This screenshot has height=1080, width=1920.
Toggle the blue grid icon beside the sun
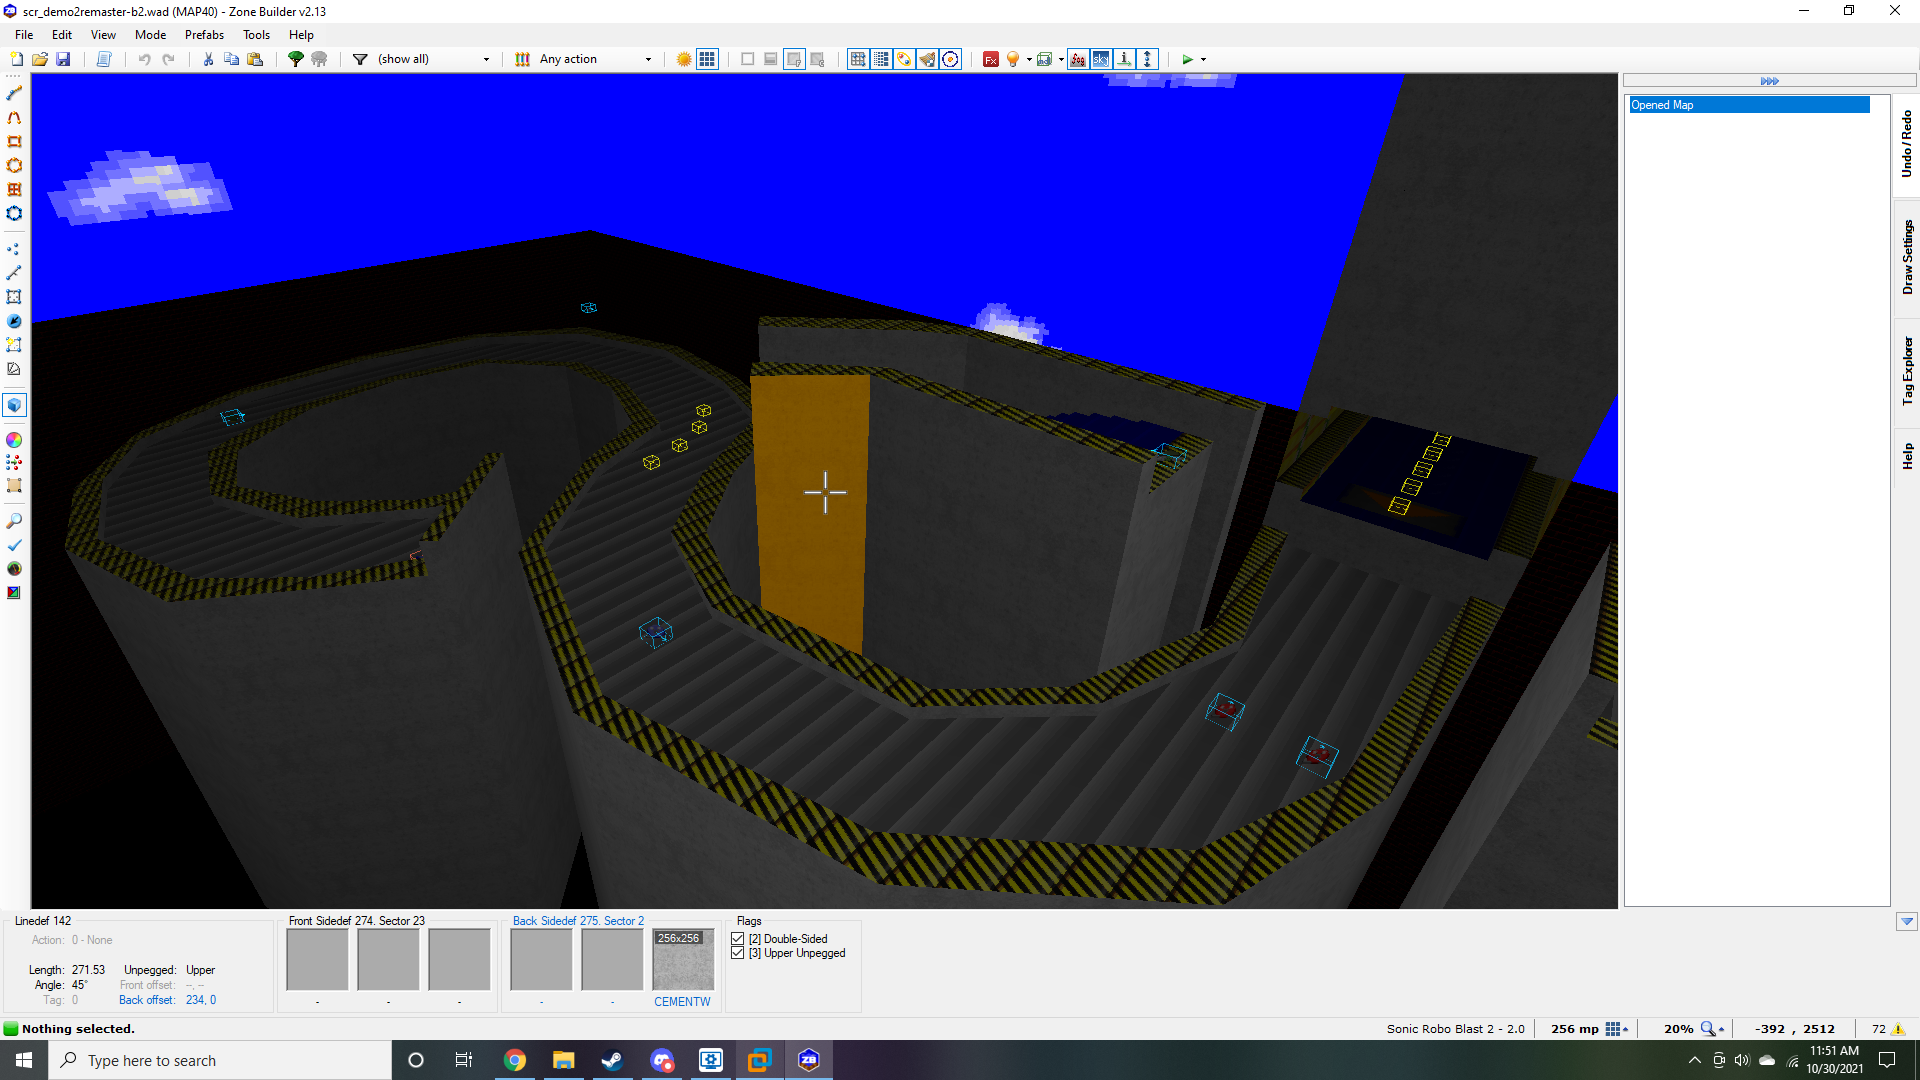coord(707,59)
